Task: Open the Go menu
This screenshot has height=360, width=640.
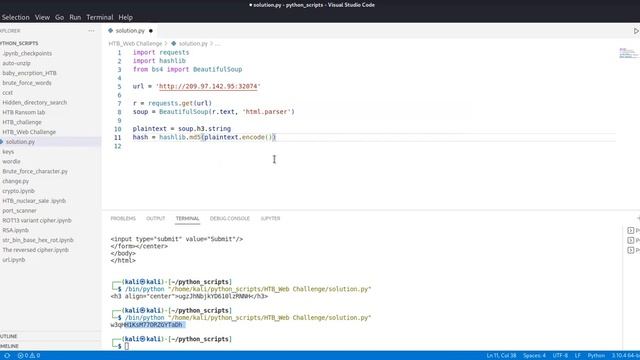Action: (x=59, y=17)
